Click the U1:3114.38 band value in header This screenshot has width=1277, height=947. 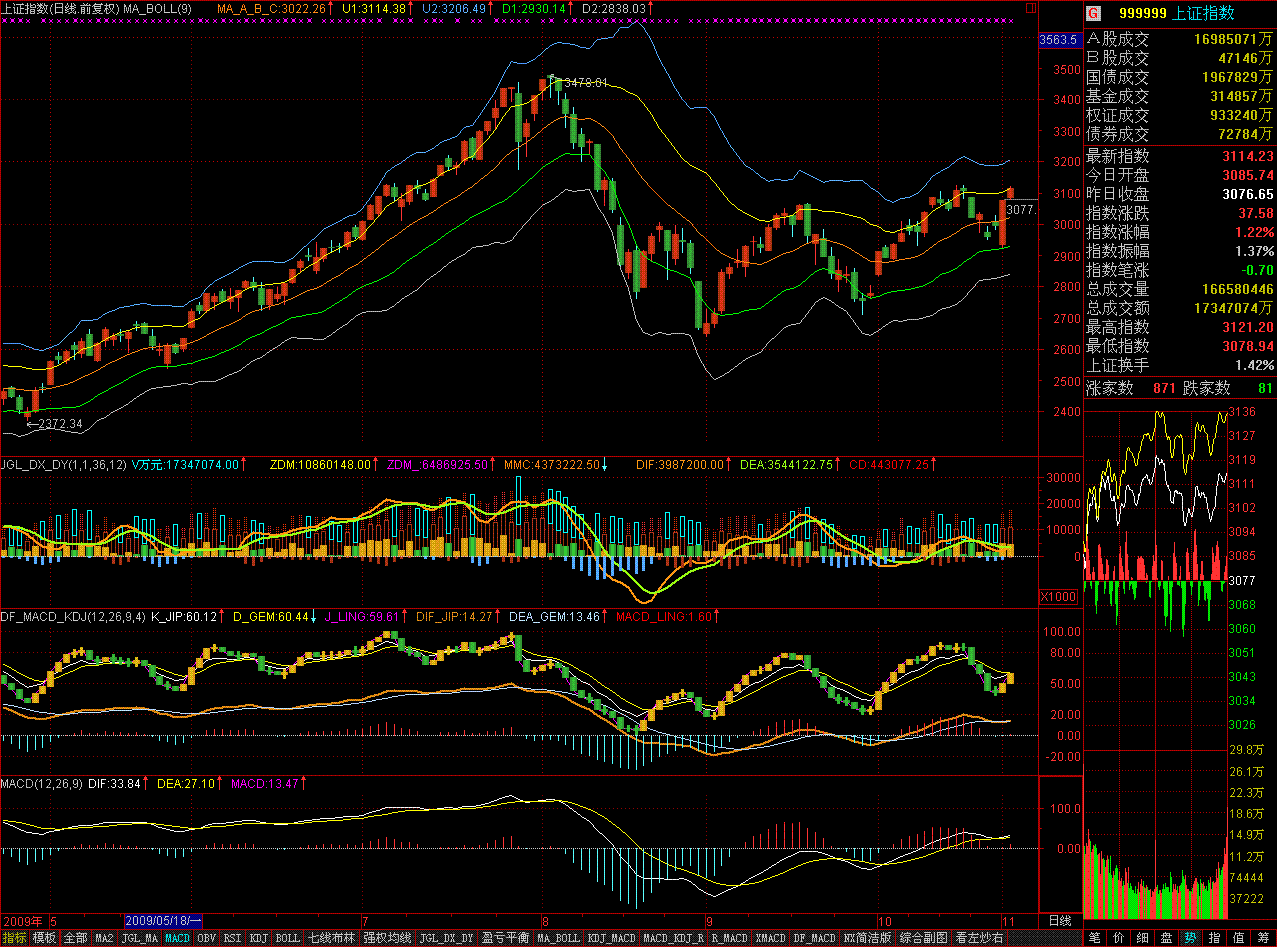click(x=374, y=8)
